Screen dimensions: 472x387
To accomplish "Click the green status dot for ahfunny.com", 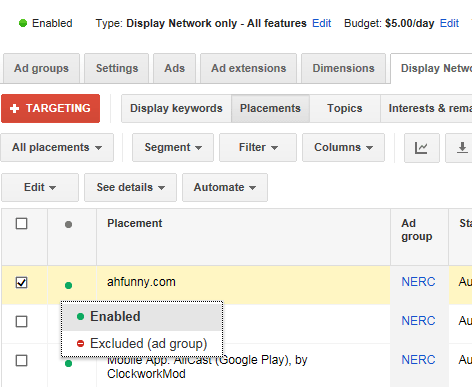I will [68, 285].
